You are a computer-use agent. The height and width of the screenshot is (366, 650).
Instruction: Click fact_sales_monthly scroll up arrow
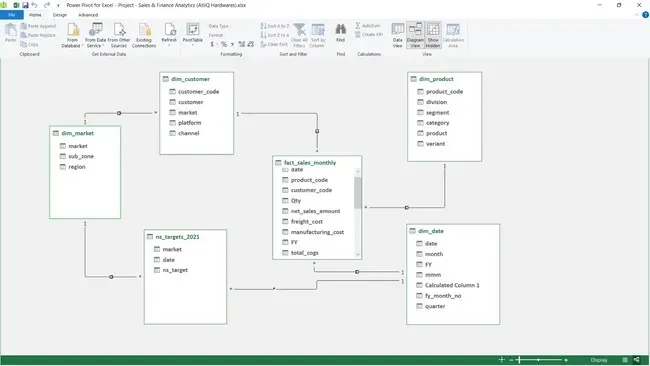click(358, 171)
